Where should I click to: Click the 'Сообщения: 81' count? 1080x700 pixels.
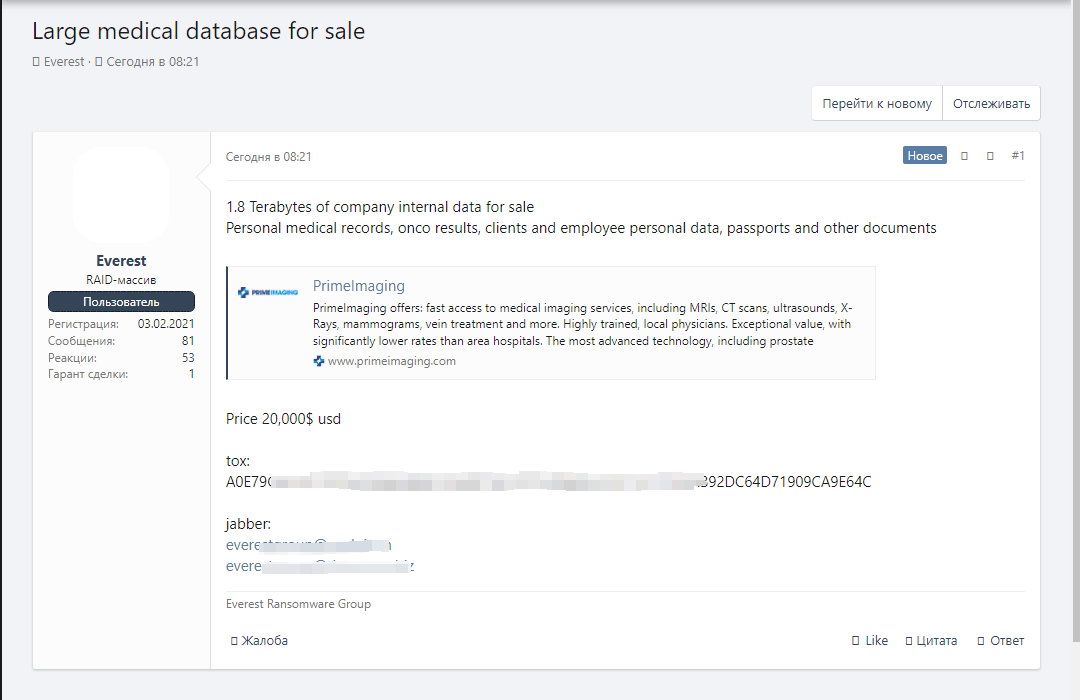188,341
